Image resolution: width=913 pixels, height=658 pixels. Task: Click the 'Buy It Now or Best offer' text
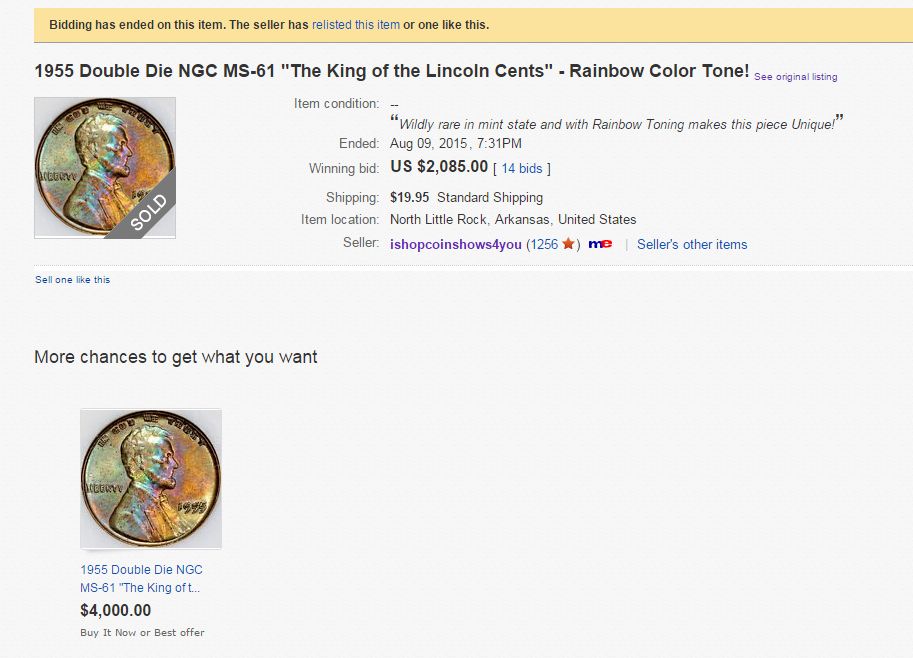pyautogui.click(x=142, y=632)
